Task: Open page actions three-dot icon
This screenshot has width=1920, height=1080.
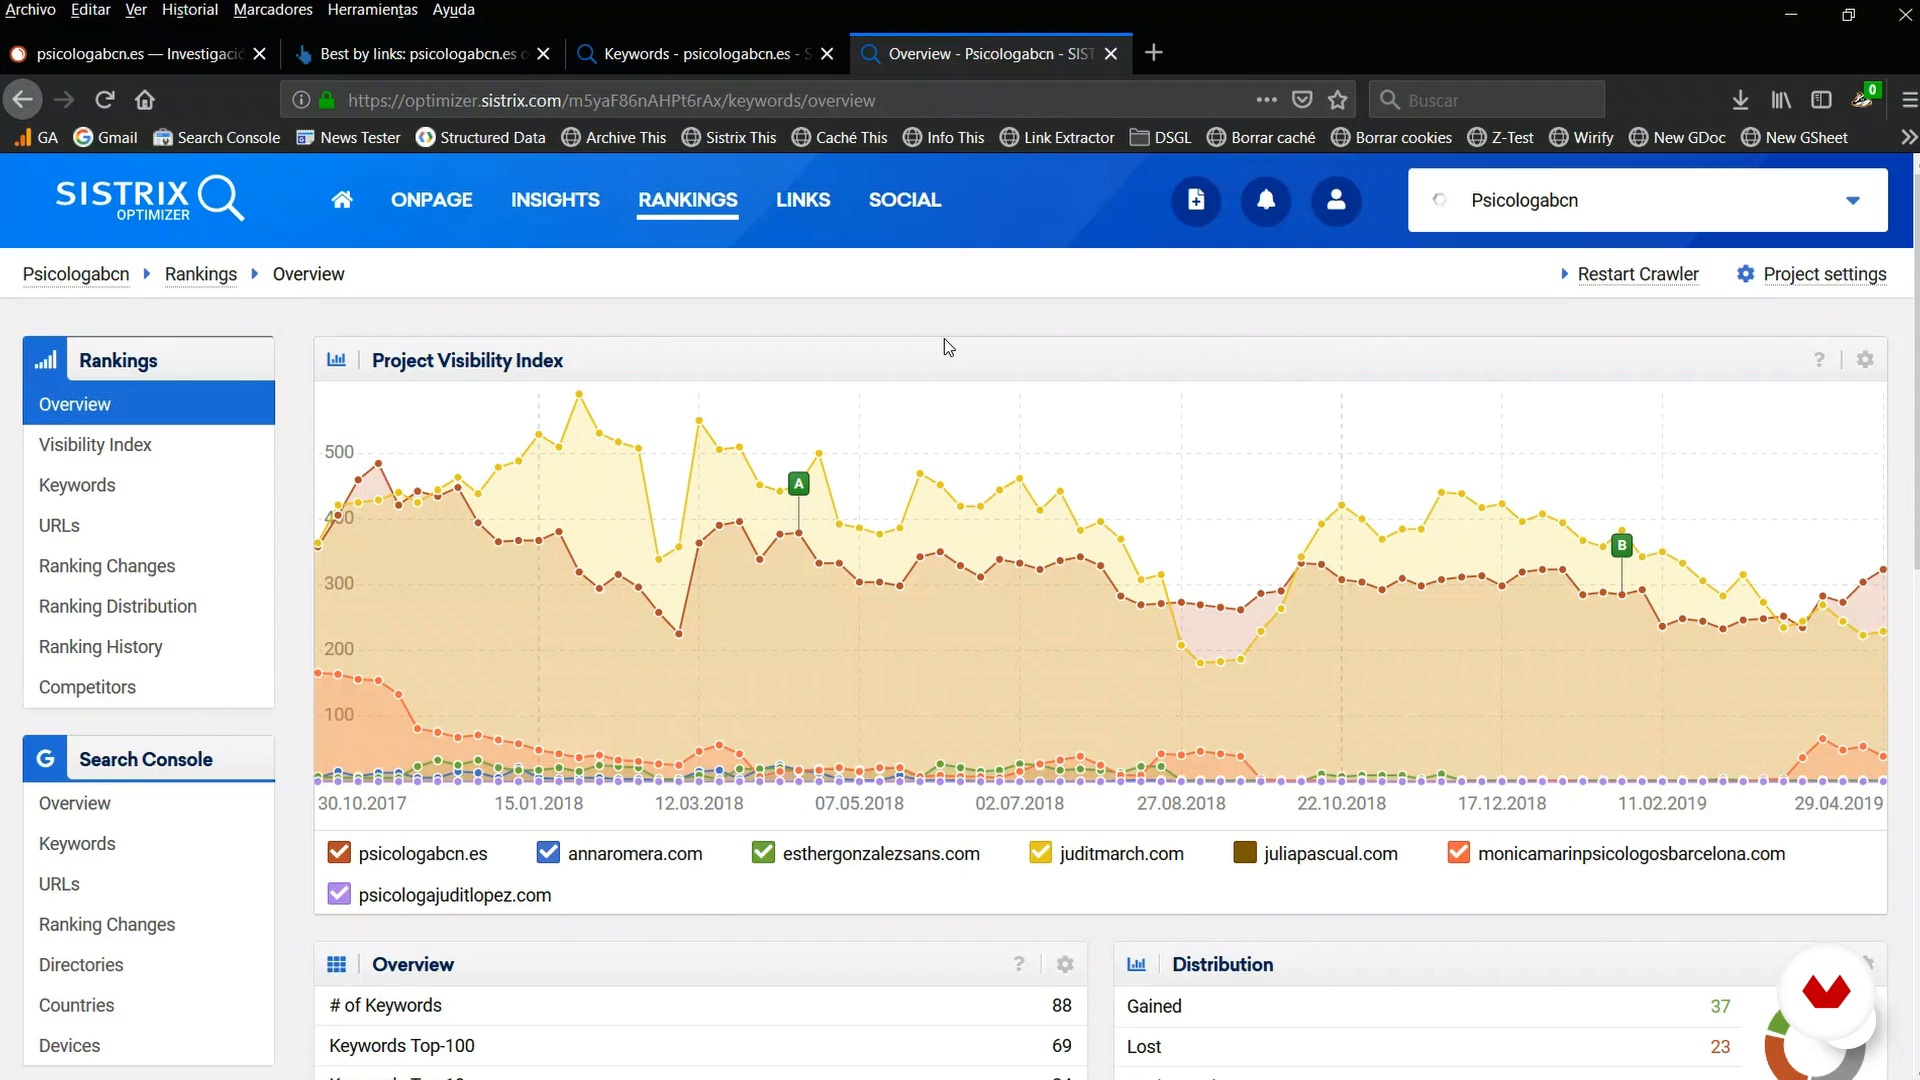Action: (1266, 100)
